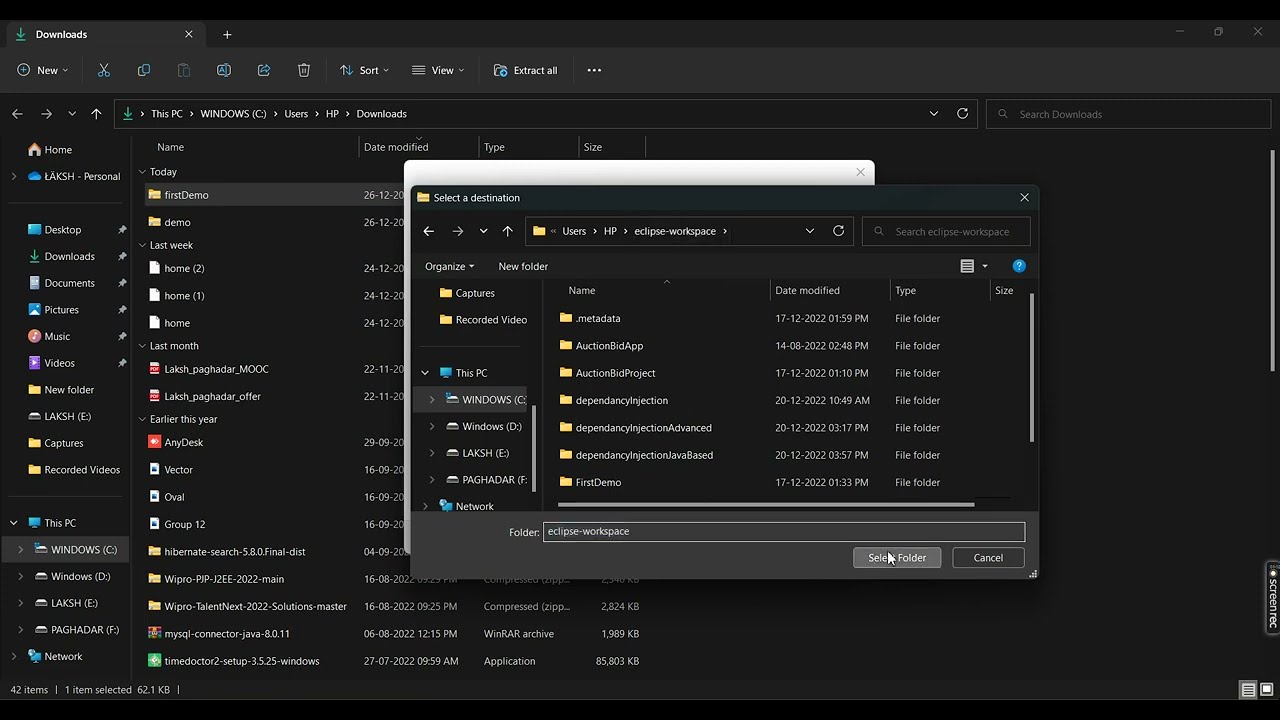This screenshot has height=720, width=1280.
Task: Click the Folder name input field
Action: click(x=784, y=532)
